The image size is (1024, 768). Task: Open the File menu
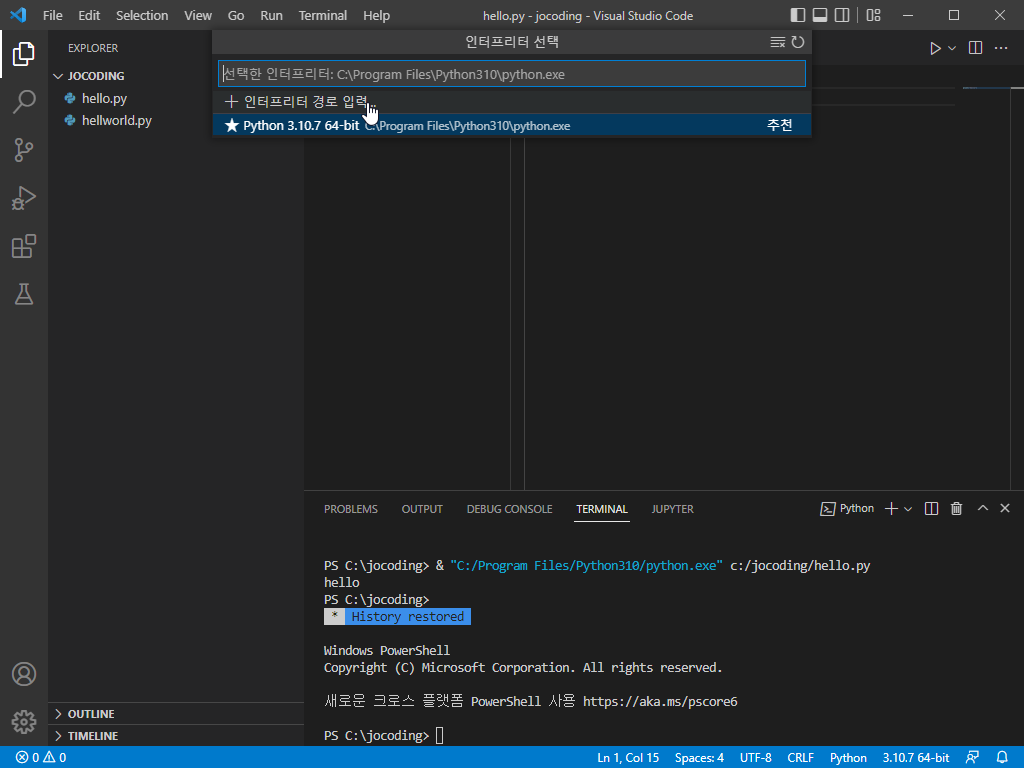[x=52, y=15]
